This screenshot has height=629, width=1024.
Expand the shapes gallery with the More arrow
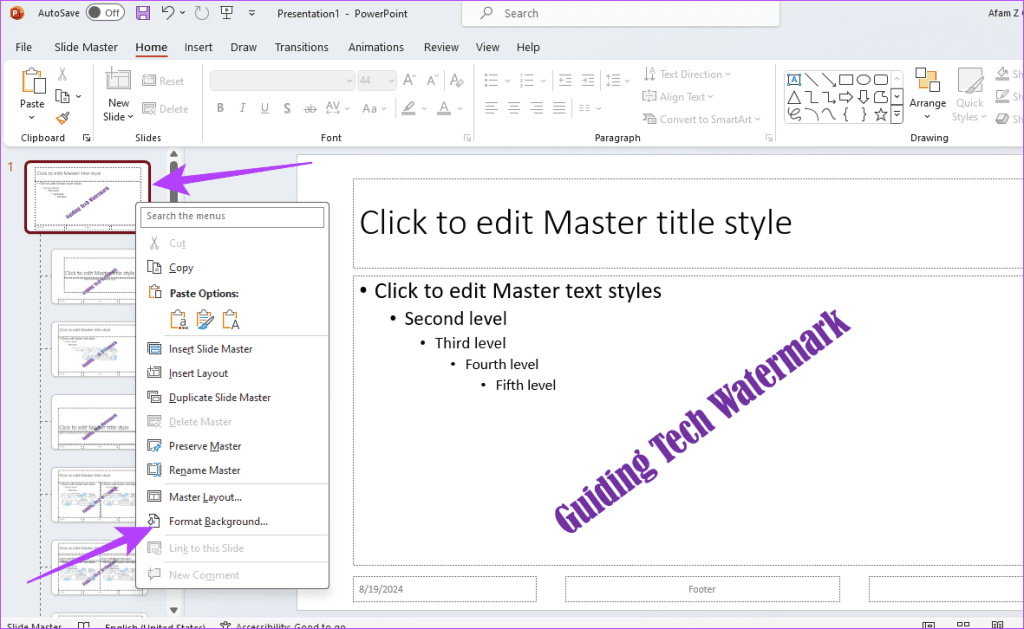click(897, 114)
